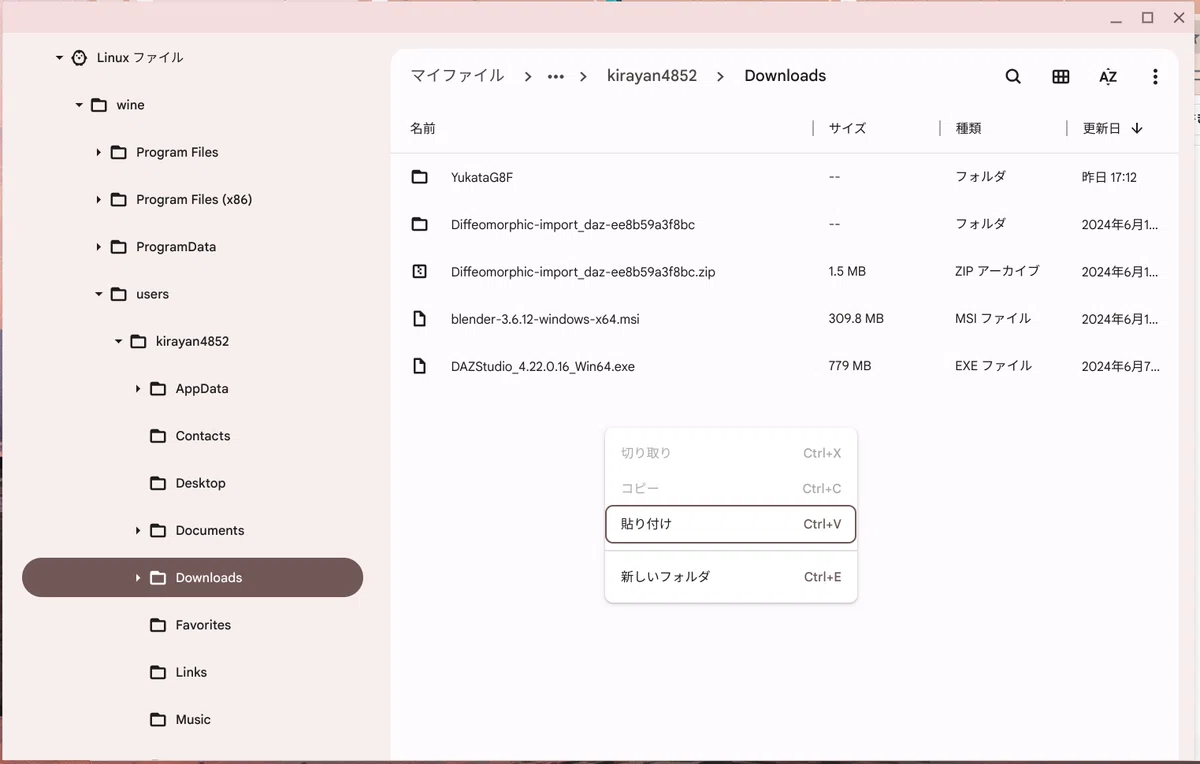Click the YukataG8F folder icon

pyautogui.click(x=420, y=177)
